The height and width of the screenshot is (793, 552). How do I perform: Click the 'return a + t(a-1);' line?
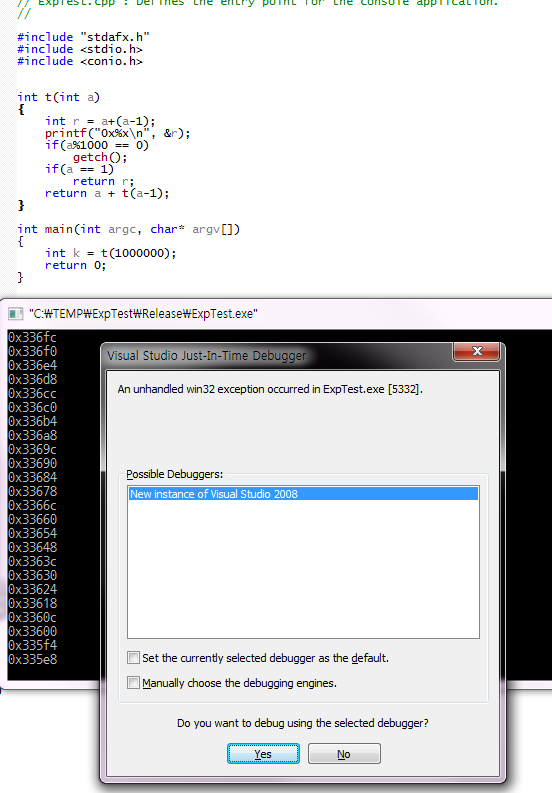point(107,193)
